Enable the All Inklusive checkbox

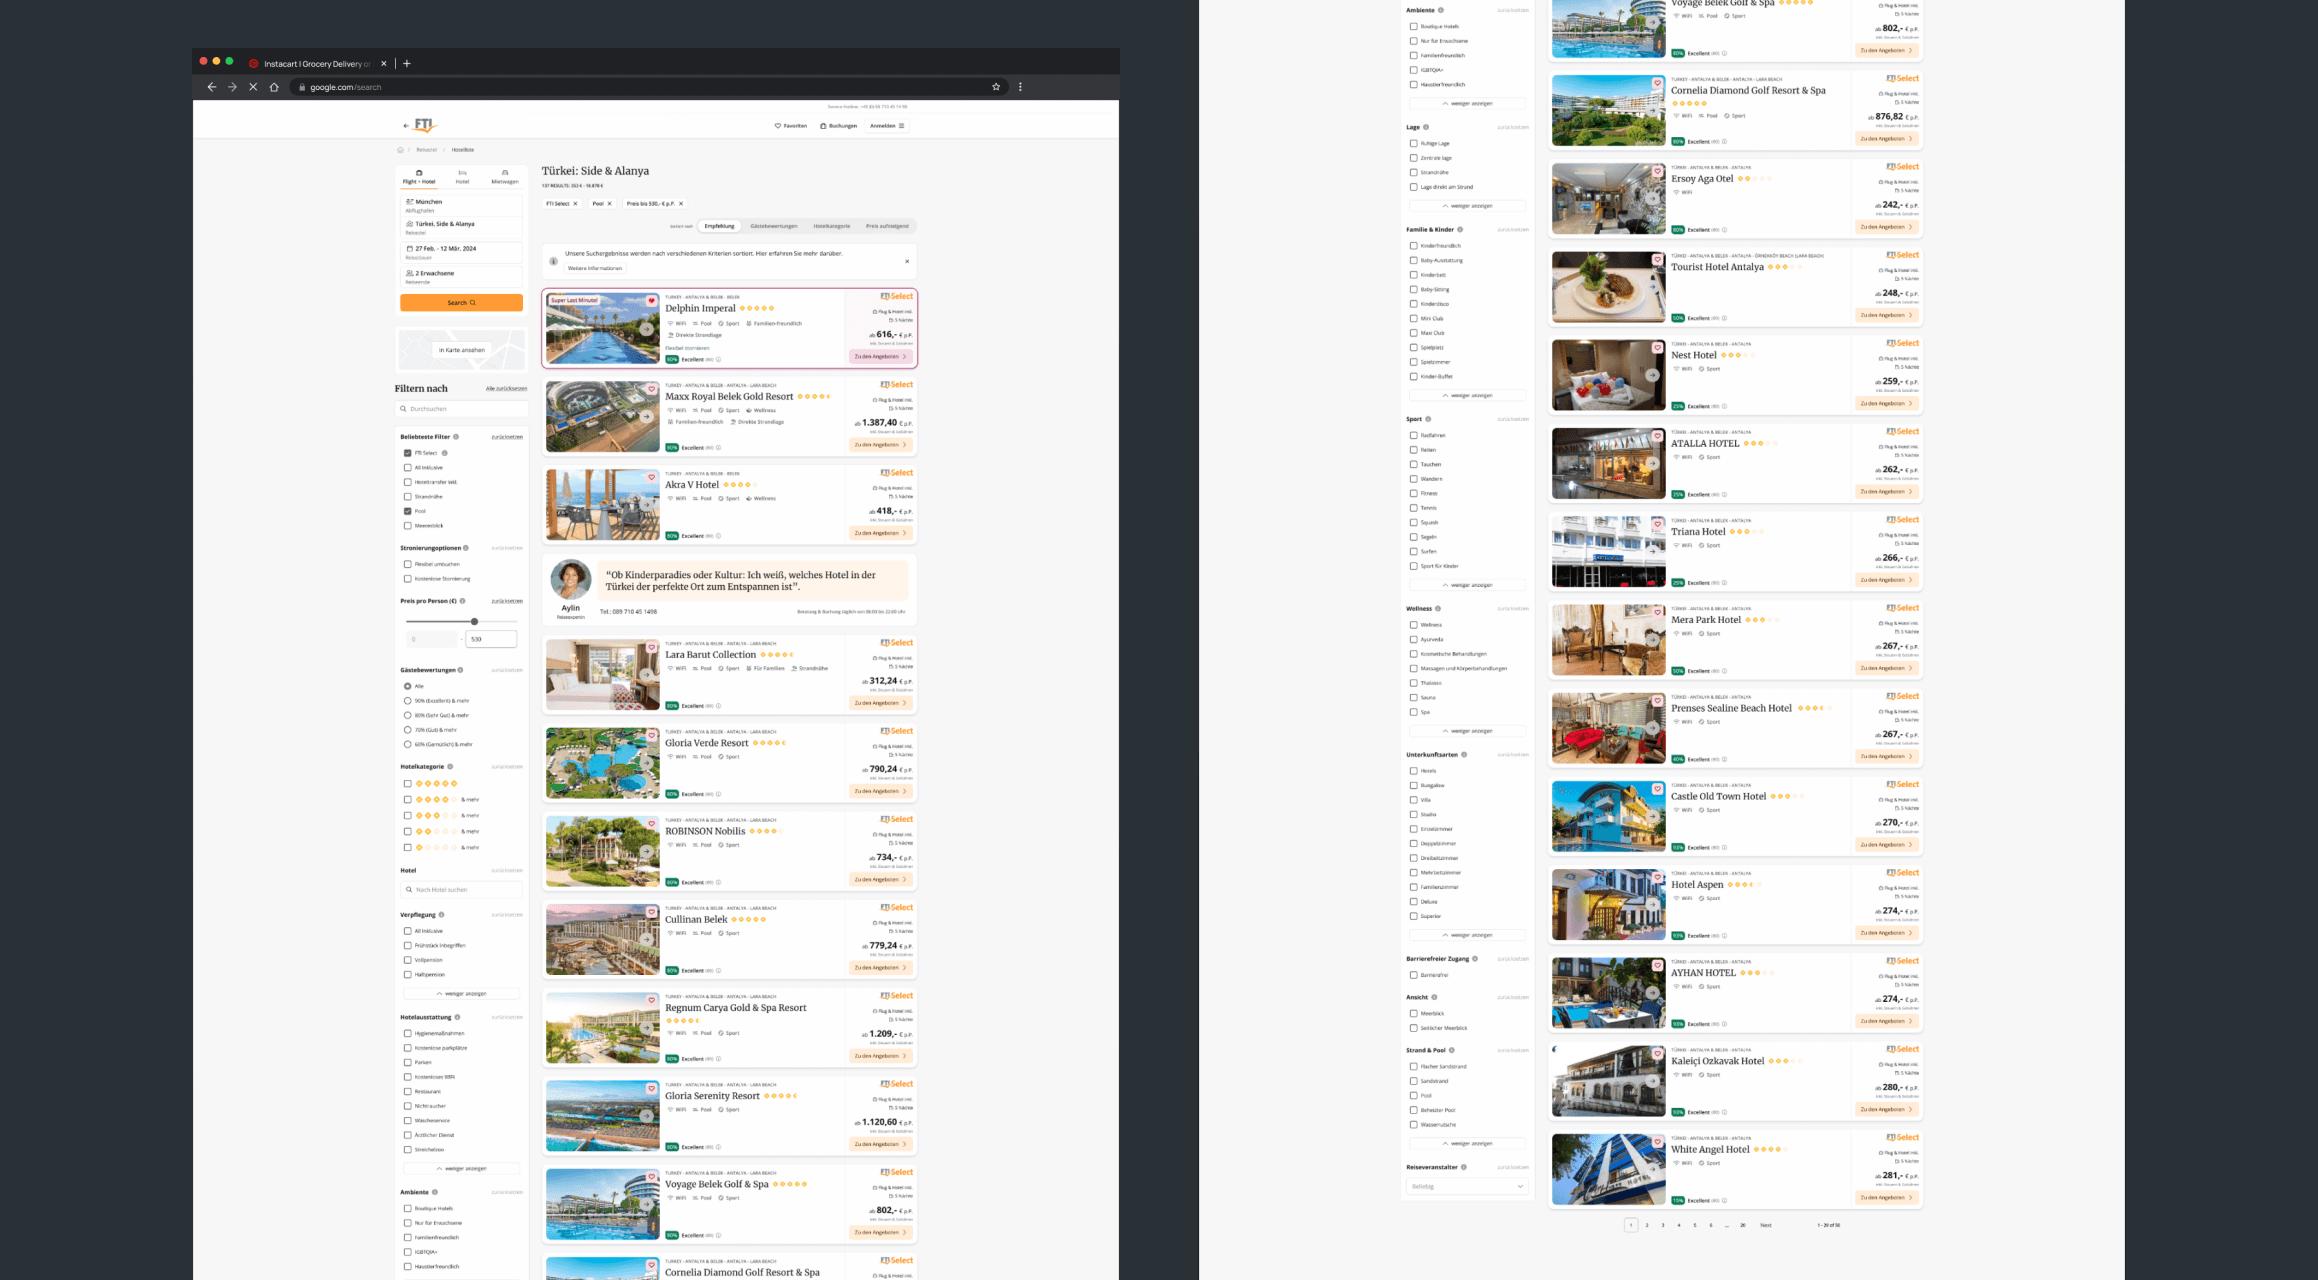pos(407,468)
